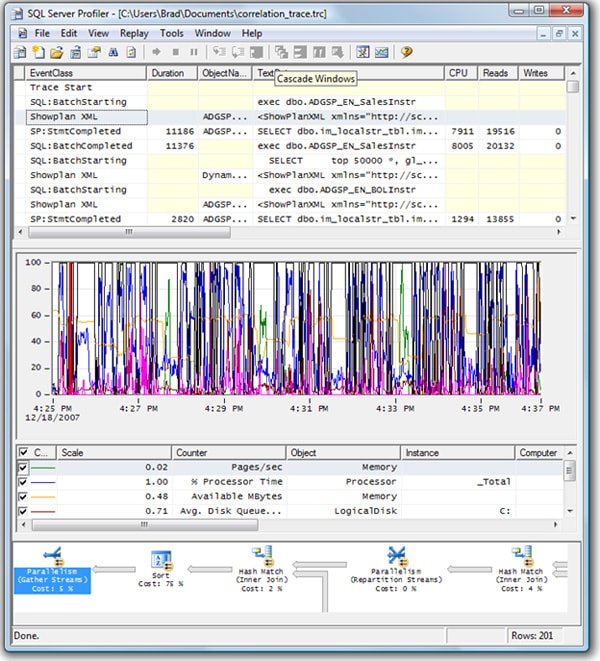Select the Parallelism (Gather Streams) plan node

click(52, 571)
